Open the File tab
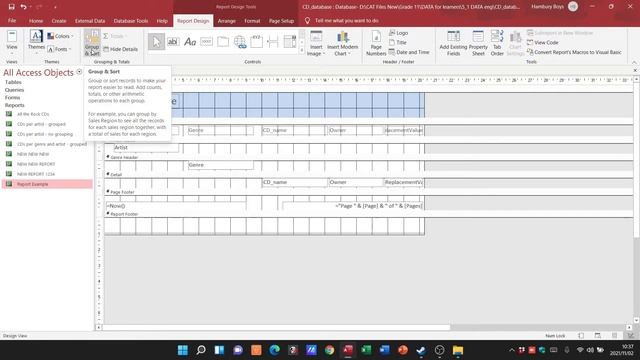The width and height of the screenshot is (640, 360). point(12,20)
